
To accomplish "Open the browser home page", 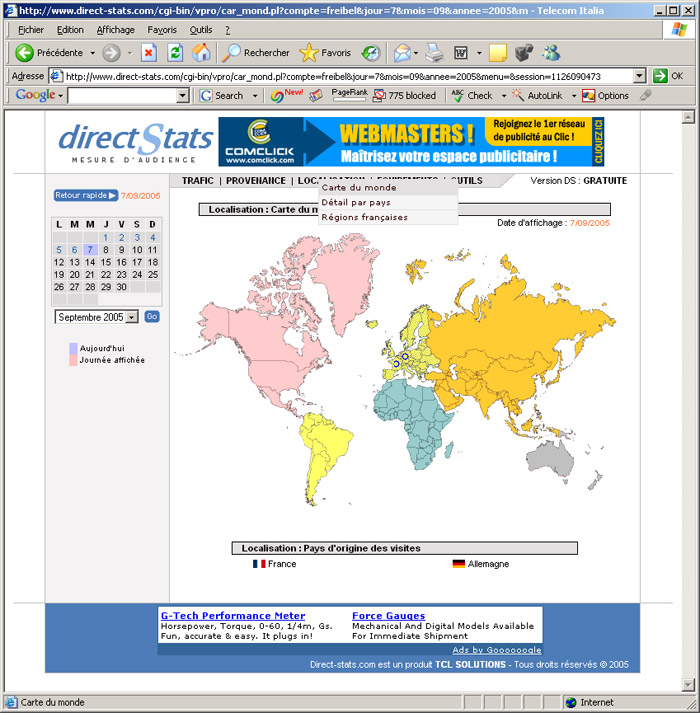I will 201,53.
